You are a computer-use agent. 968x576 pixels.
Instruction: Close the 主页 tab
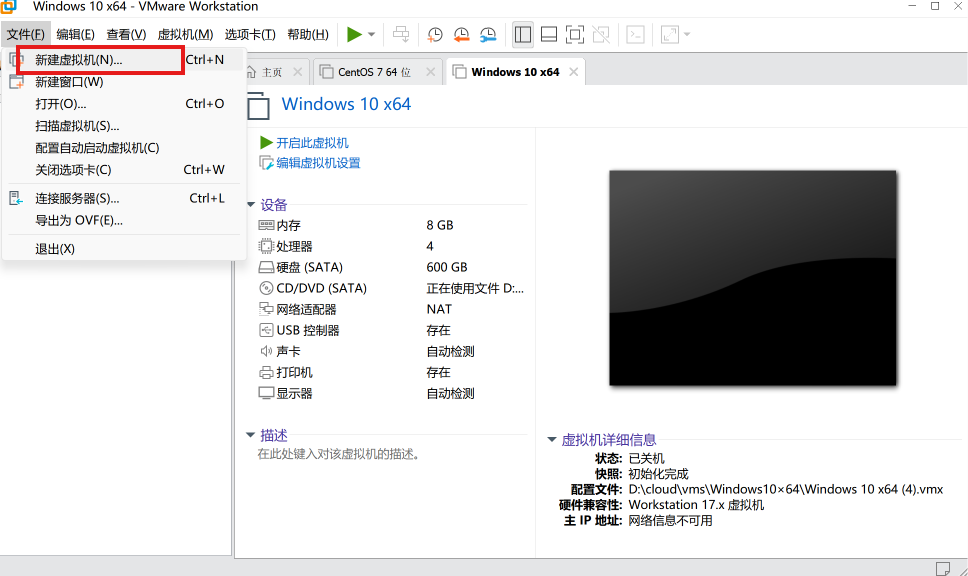point(298,72)
